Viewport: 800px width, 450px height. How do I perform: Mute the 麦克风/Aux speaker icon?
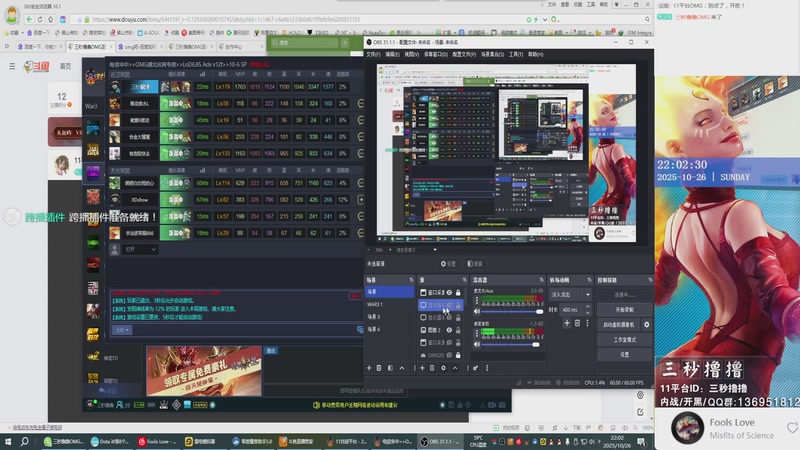[477, 311]
